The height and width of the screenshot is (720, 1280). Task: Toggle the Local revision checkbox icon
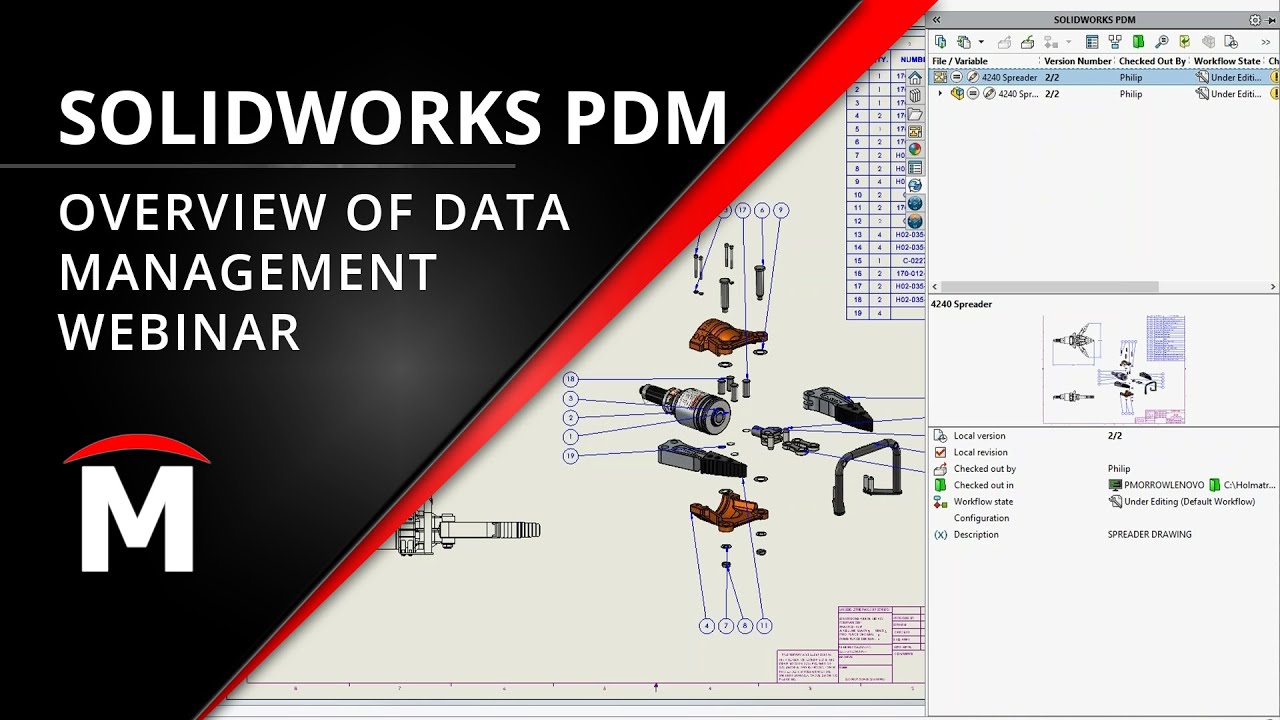tap(940, 452)
